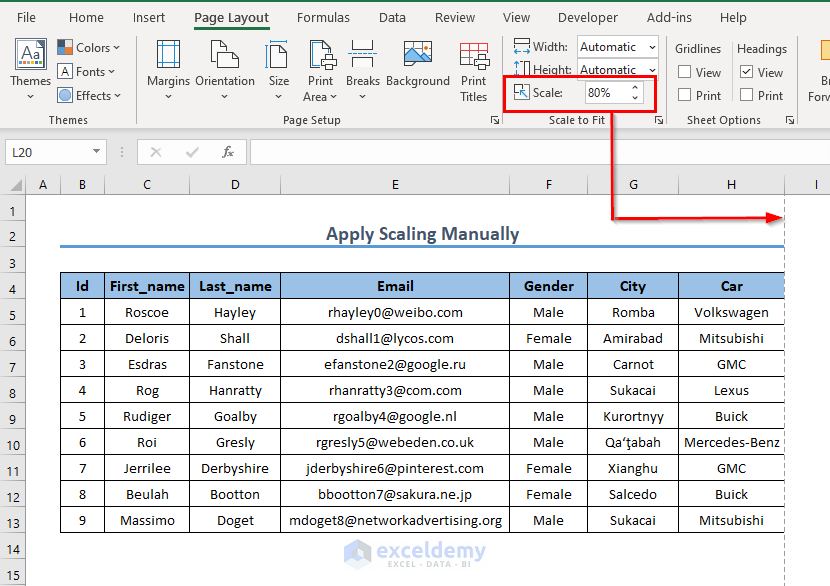Enable Gridlines Print checkbox
The width and height of the screenshot is (830, 586).
(685, 96)
